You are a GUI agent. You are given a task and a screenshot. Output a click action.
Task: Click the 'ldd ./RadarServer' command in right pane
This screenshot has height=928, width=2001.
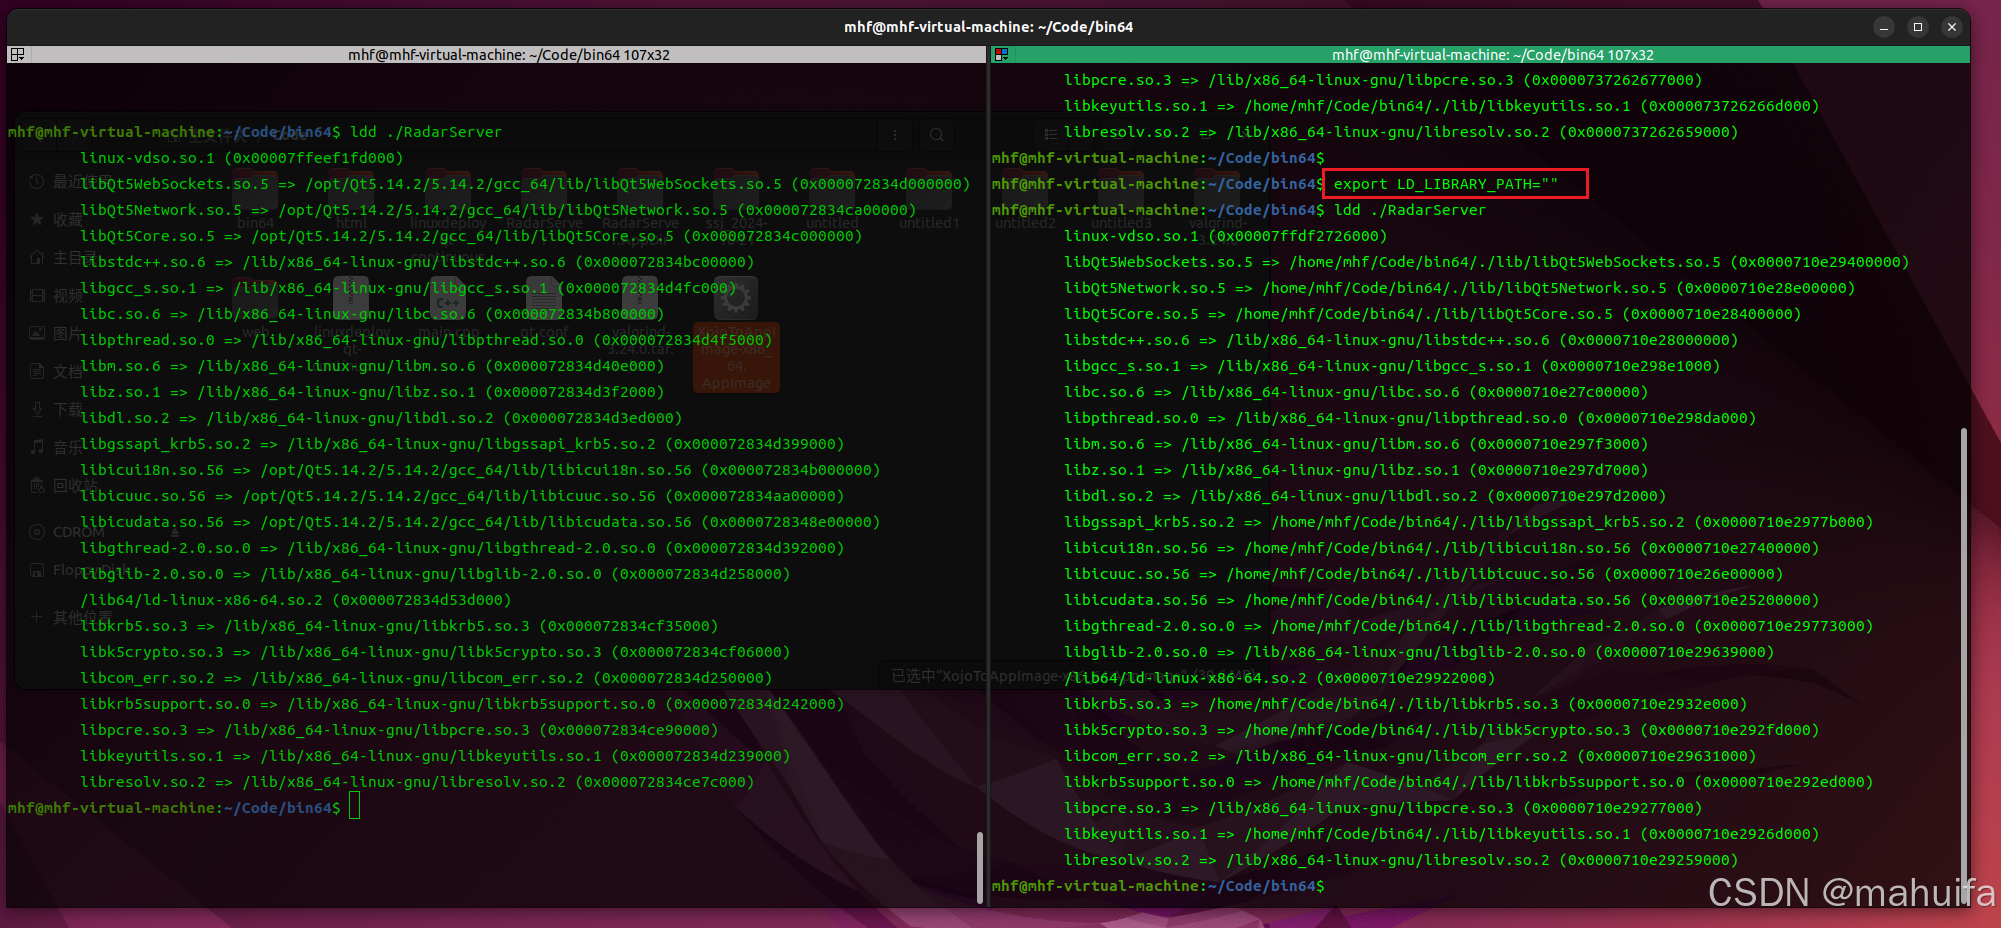point(1410,210)
